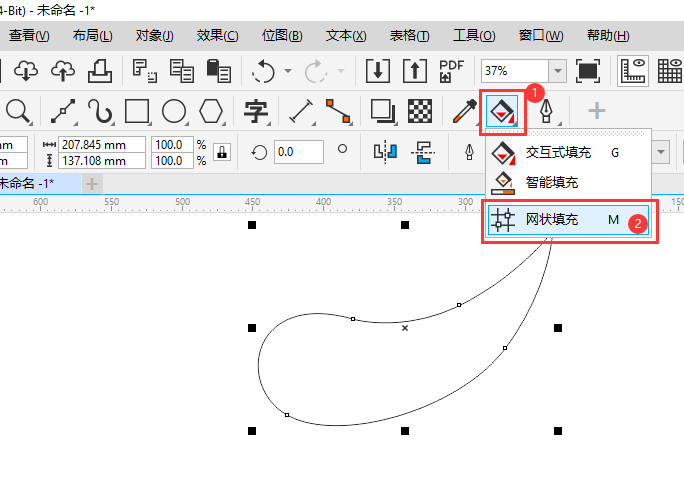The width and height of the screenshot is (684, 501).
Task: Click the cloud upload icon
Action: click(63, 71)
